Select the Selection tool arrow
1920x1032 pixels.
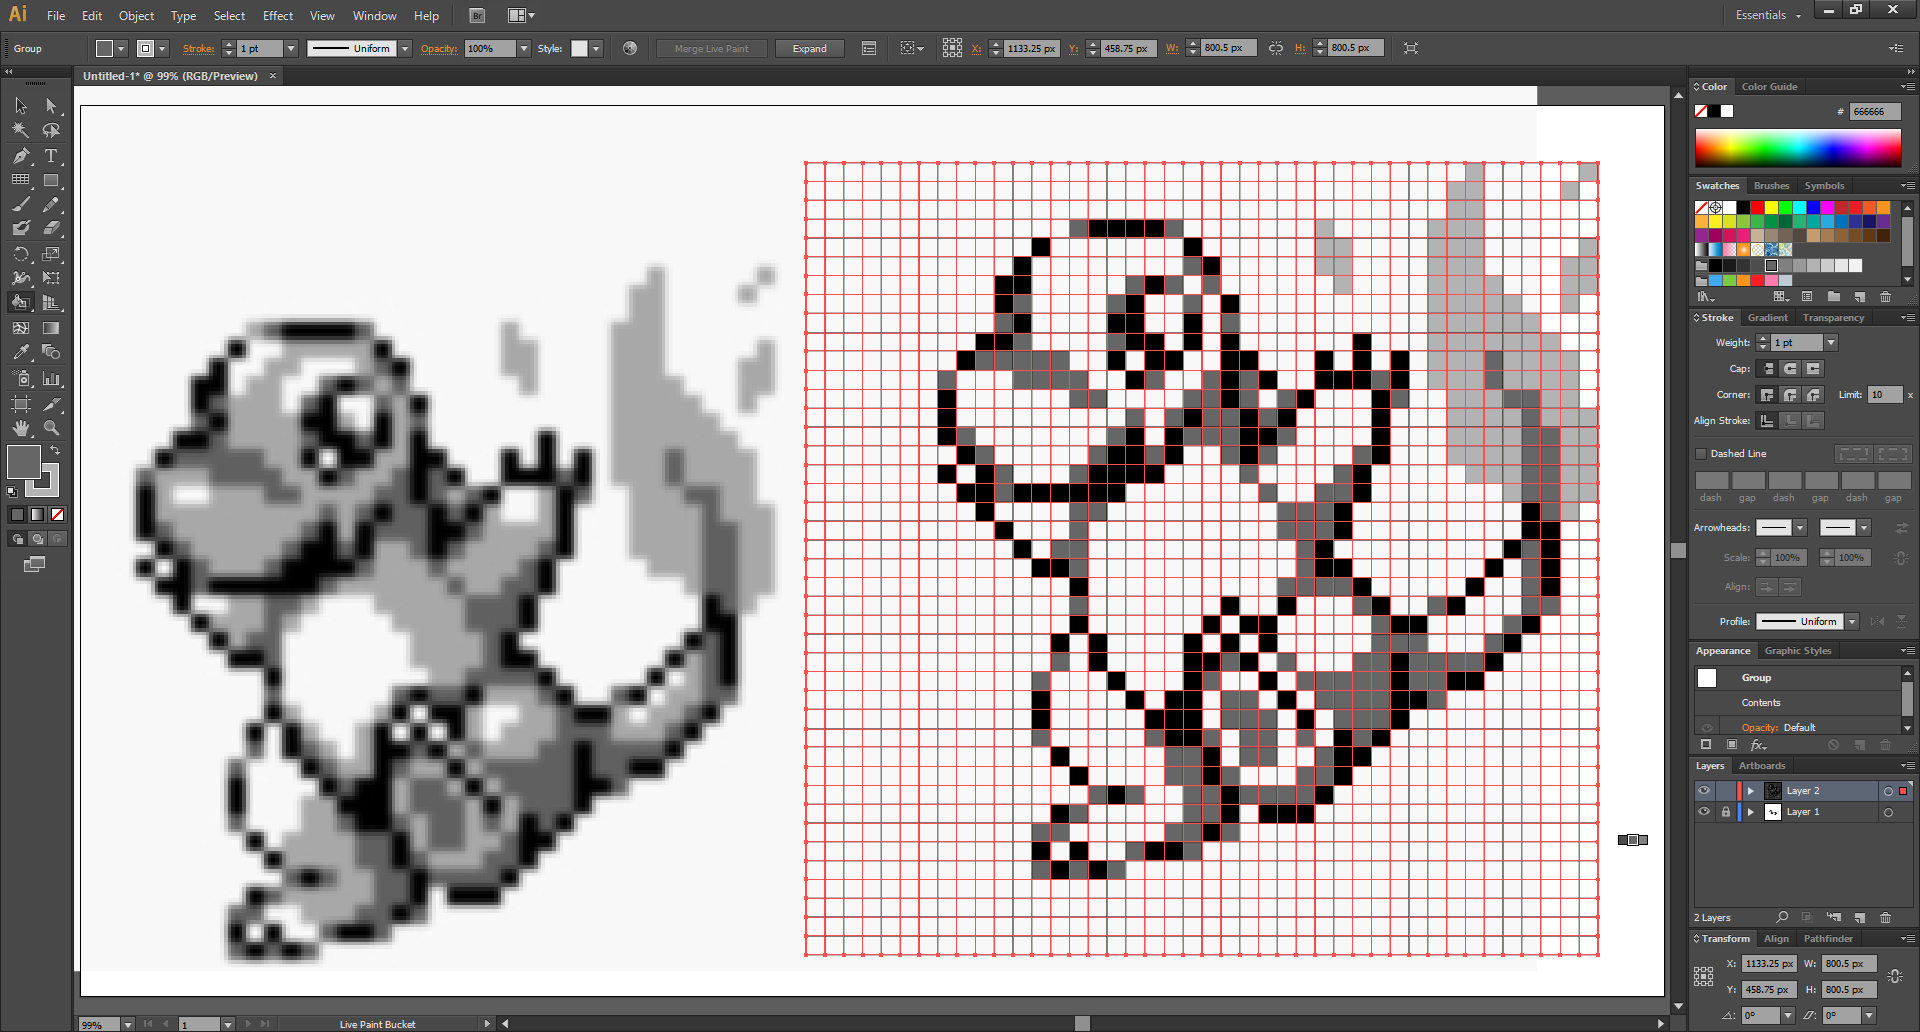21,106
